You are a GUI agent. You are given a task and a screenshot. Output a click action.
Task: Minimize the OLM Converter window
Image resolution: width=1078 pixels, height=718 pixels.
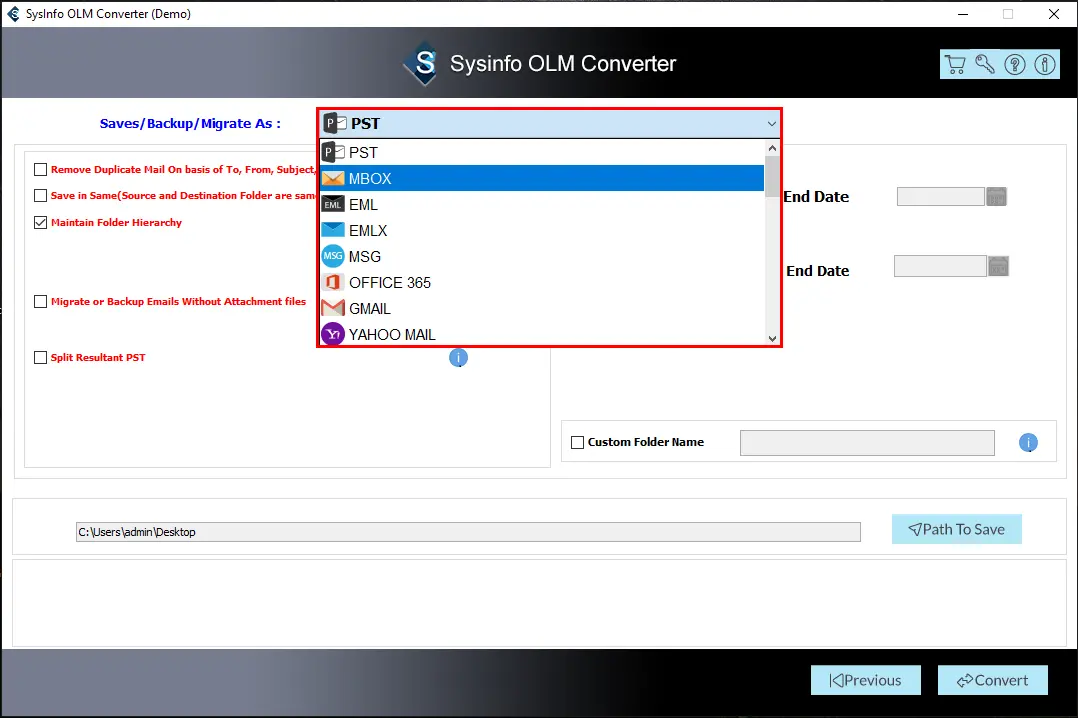click(962, 14)
